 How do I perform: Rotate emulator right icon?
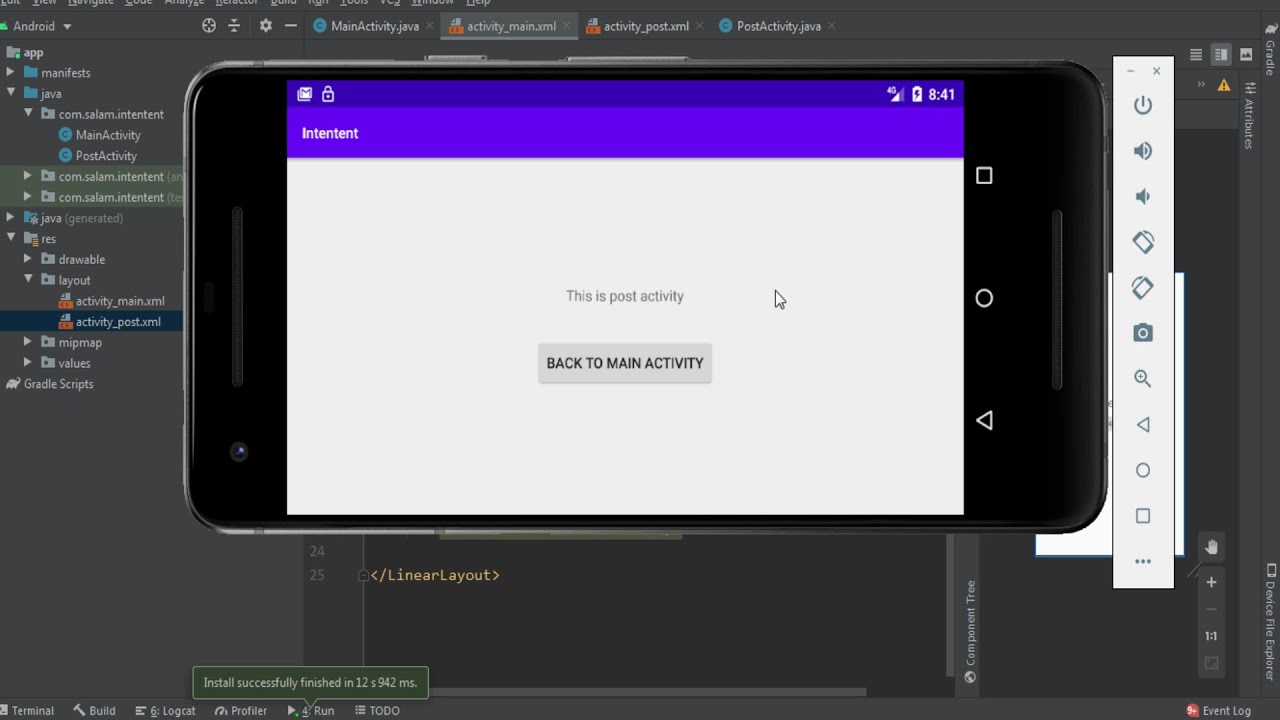coord(1143,288)
